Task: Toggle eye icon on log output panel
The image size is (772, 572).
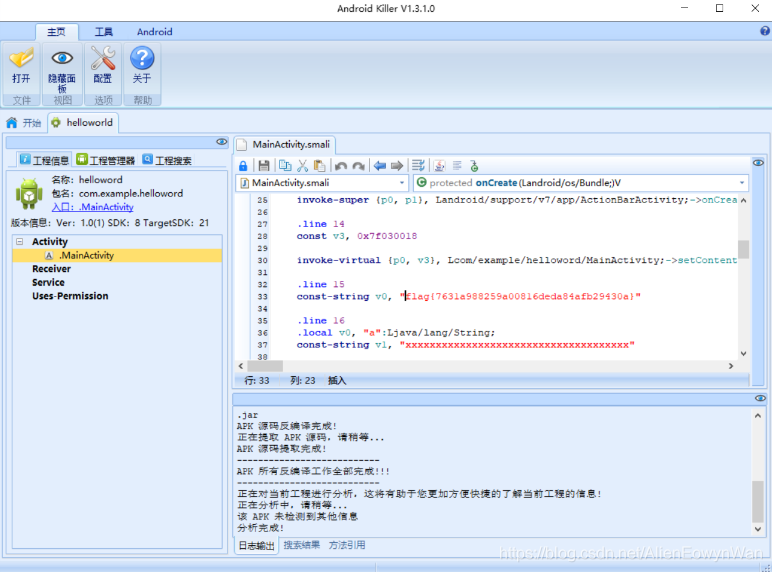Action: 760,398
